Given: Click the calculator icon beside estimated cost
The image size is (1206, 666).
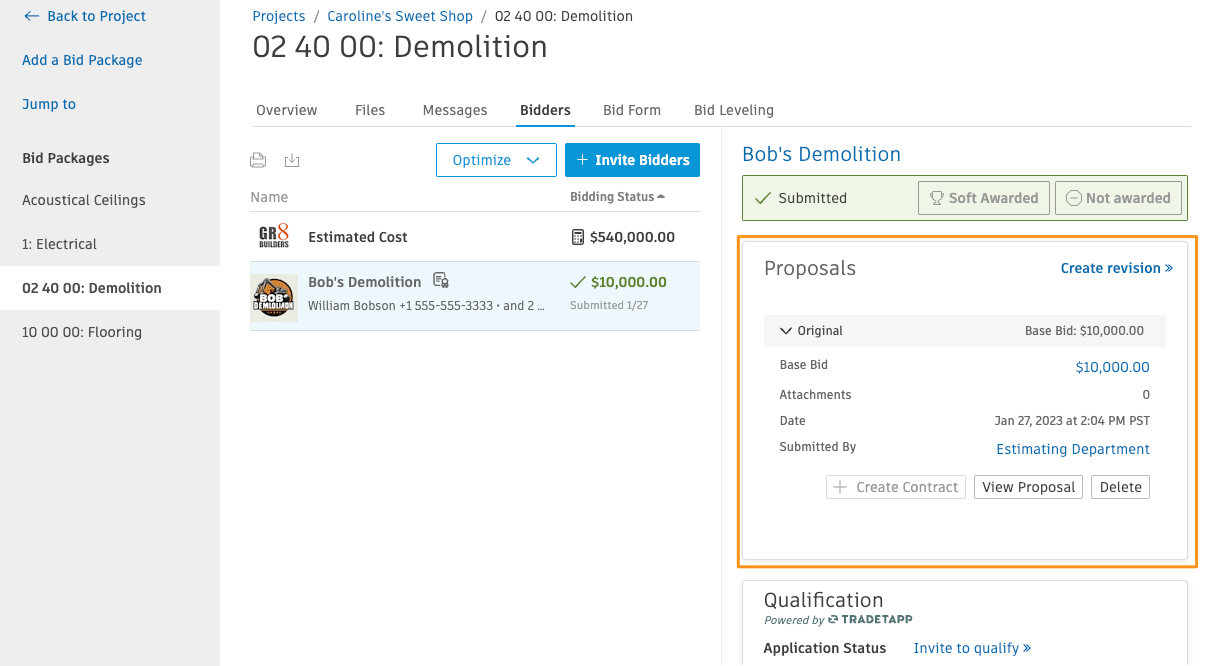Looking at the screenshot, I should tap(577, 237).
